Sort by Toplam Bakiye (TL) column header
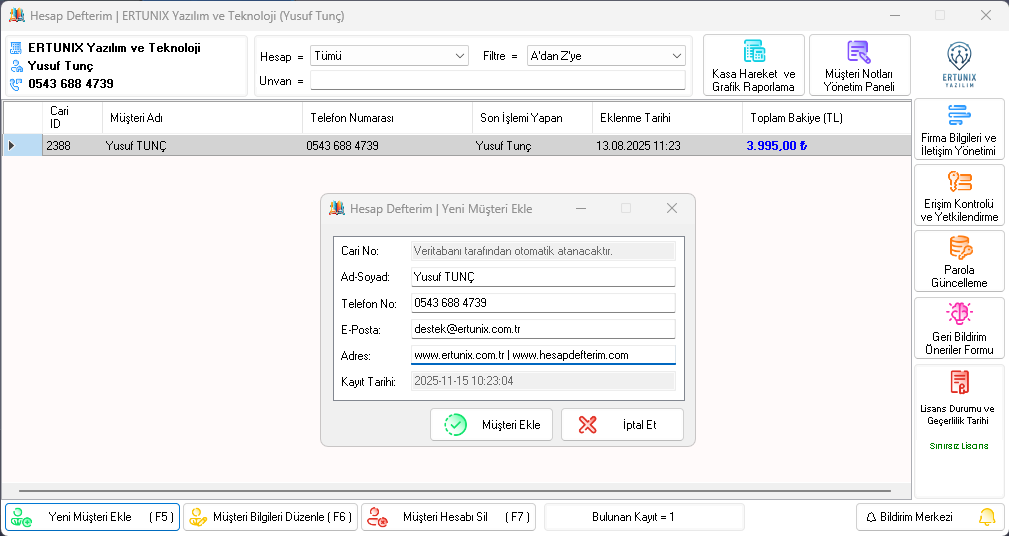 [x=796, y=118]
